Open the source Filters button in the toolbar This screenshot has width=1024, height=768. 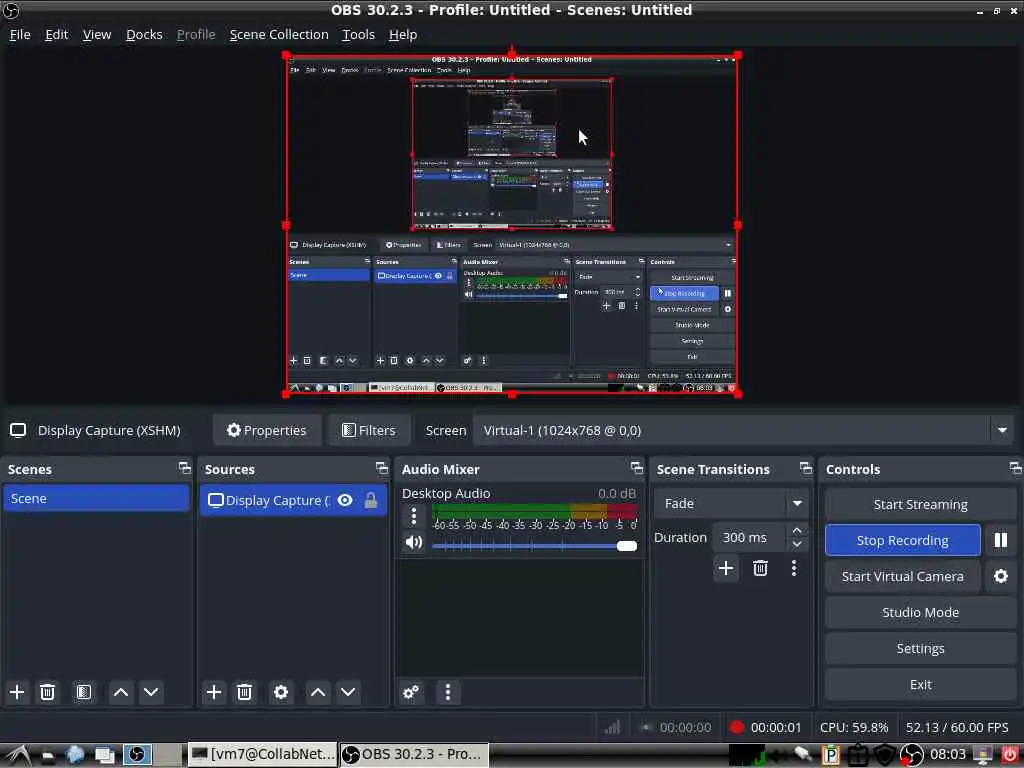tap(369, 430)
